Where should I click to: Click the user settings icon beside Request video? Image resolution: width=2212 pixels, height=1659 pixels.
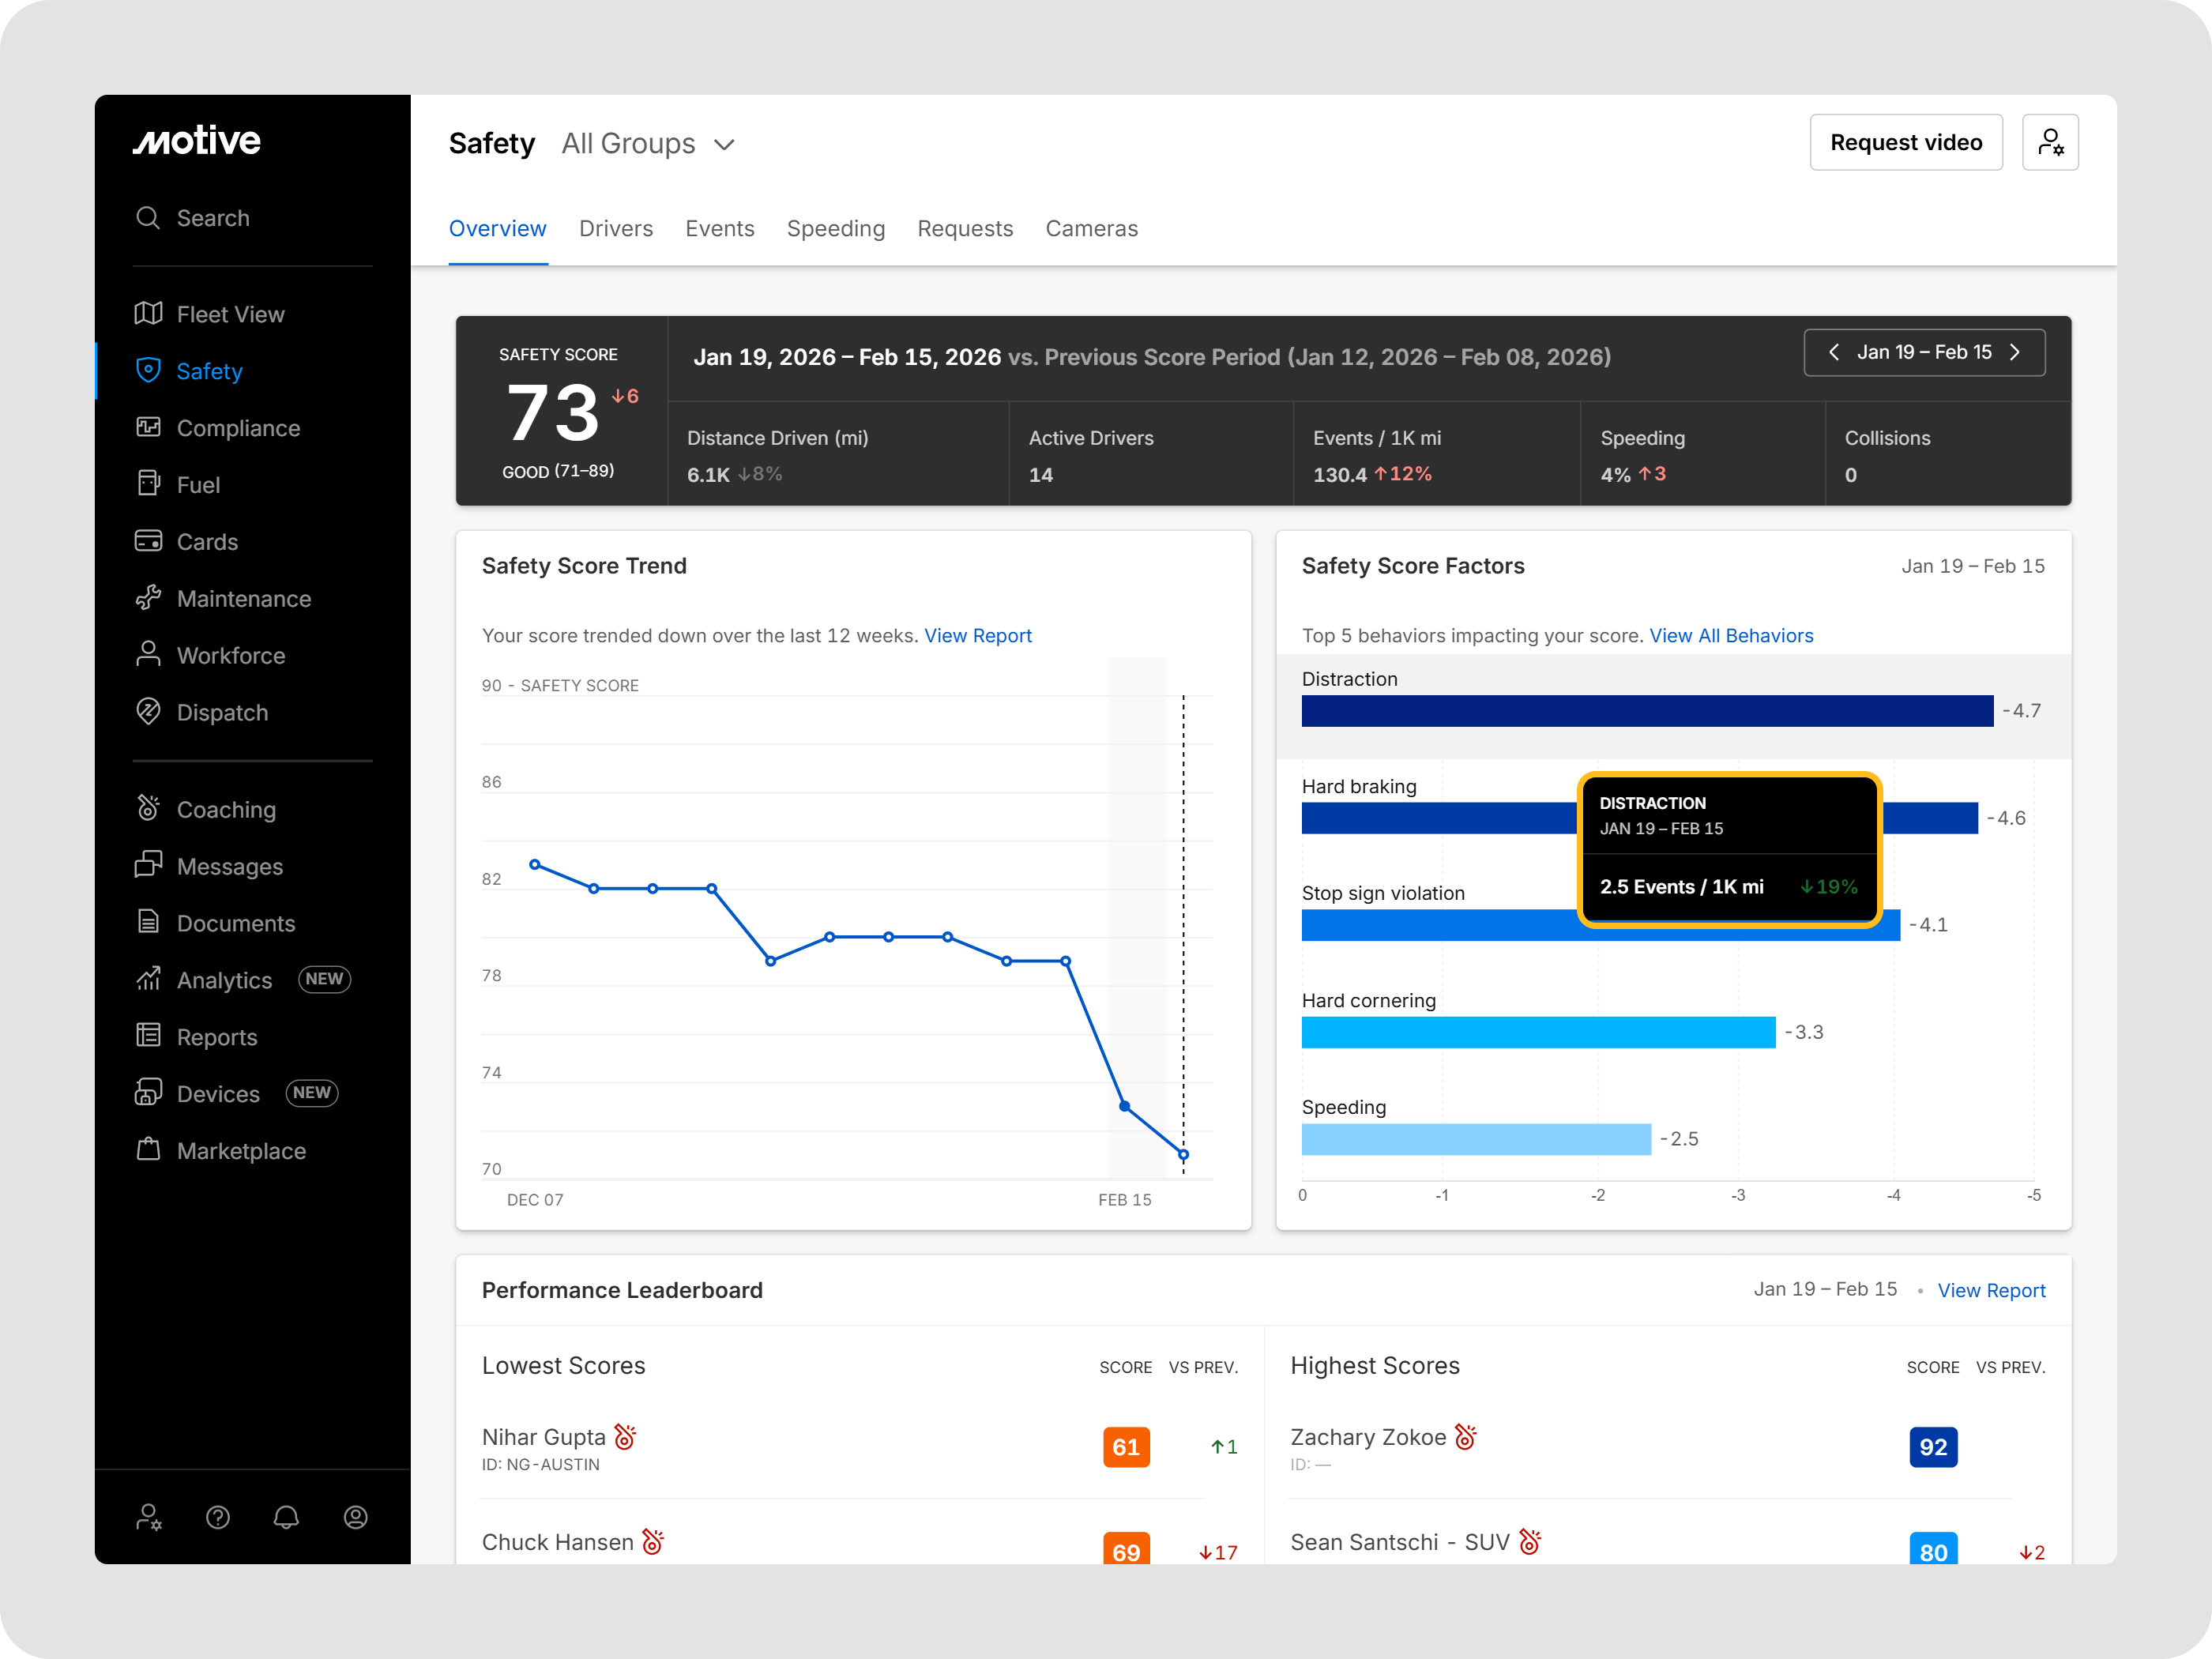(2049, 143)
